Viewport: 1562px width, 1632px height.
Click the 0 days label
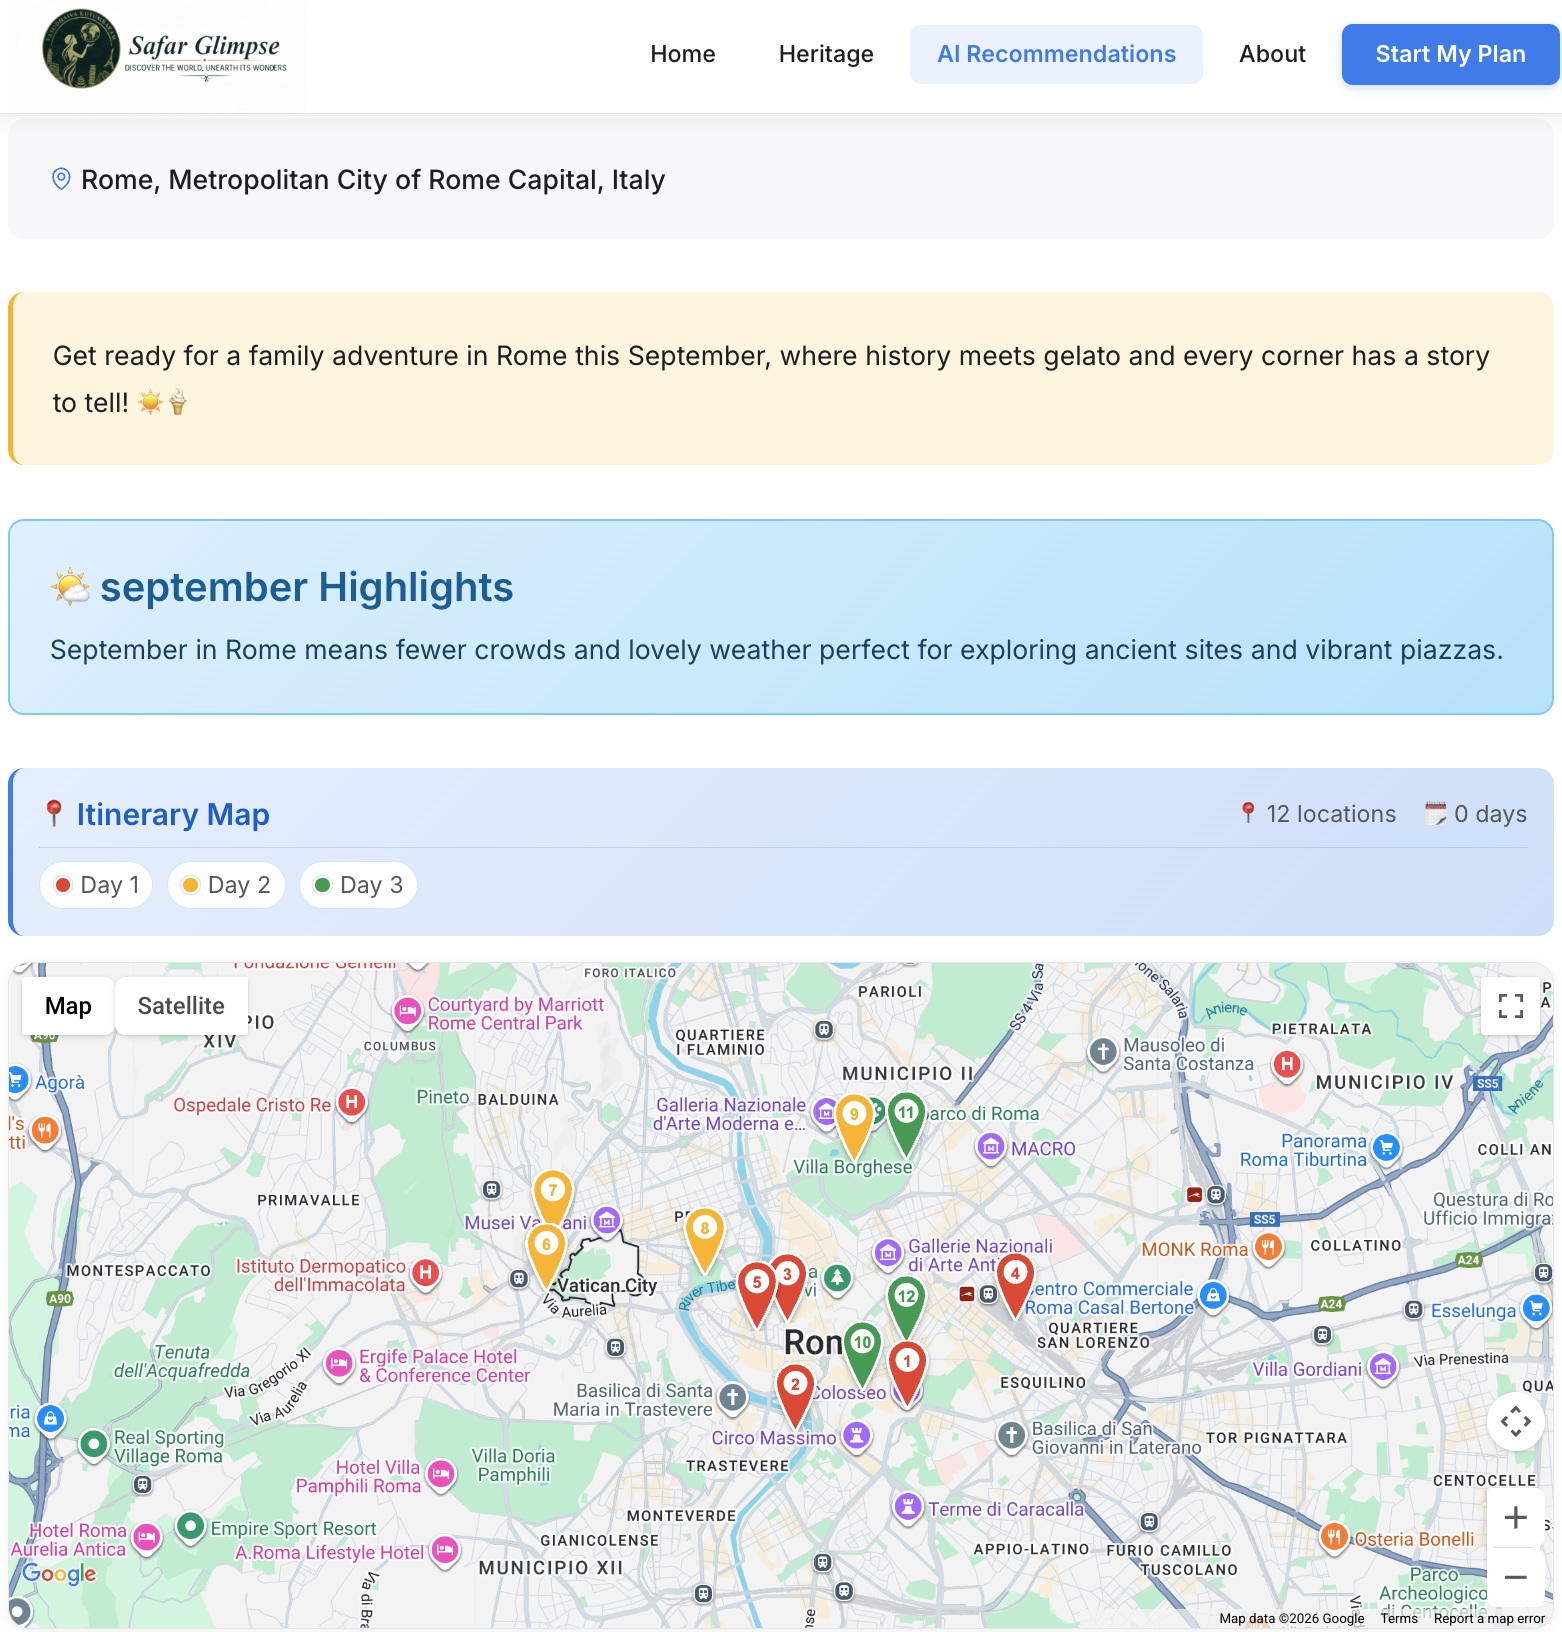coord(1476,814)
